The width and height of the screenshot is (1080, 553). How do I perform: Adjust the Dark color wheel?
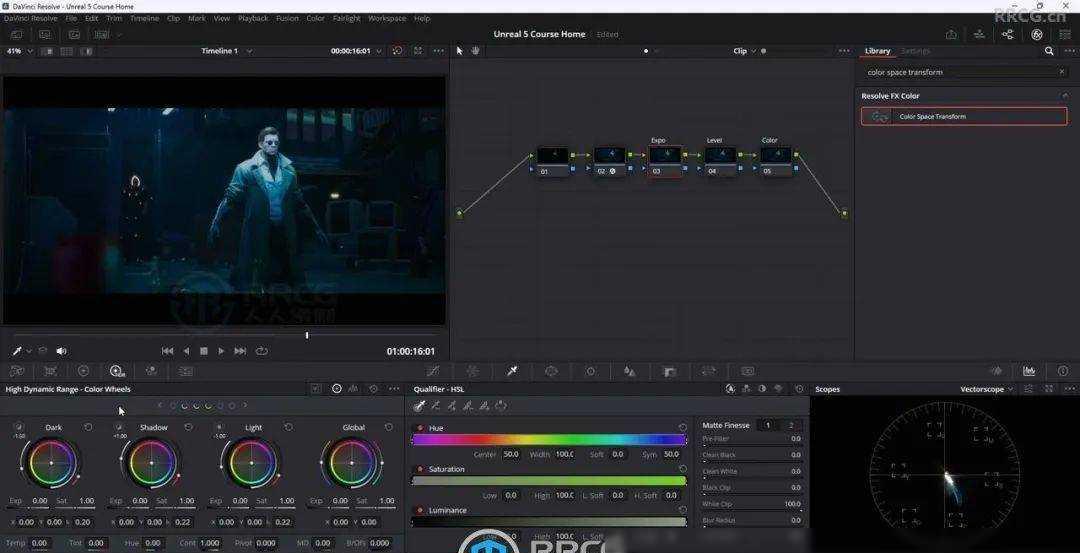click(x=51, y=463)
